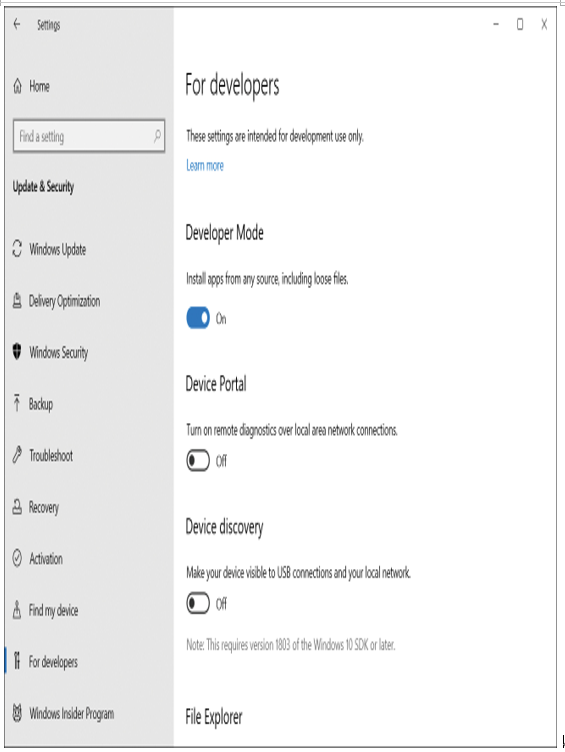Click the Troubleshoot wrench icon
565x752 pixels.
point(17,454)
